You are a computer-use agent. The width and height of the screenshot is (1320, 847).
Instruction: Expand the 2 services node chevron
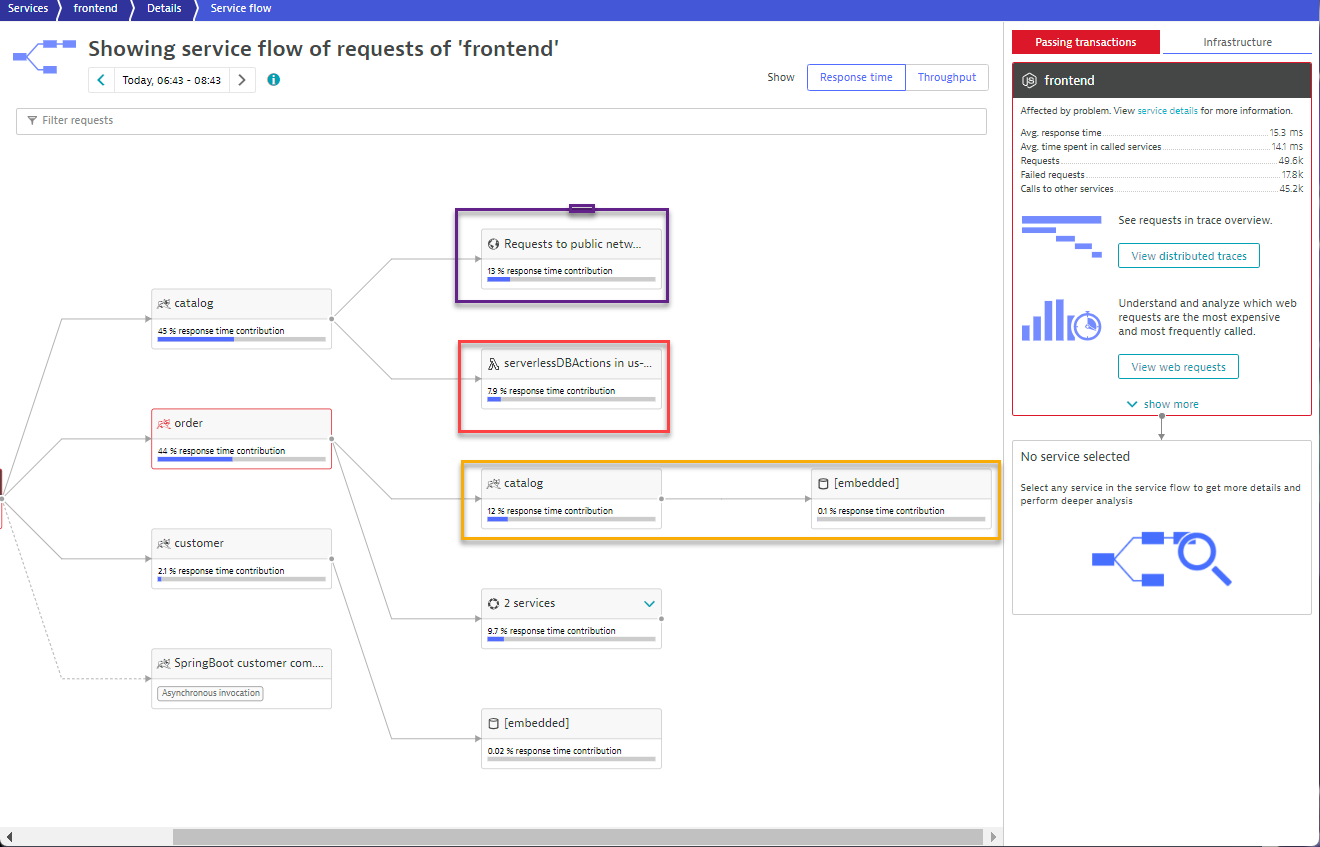pyautogui.click(x=649, y=604)
